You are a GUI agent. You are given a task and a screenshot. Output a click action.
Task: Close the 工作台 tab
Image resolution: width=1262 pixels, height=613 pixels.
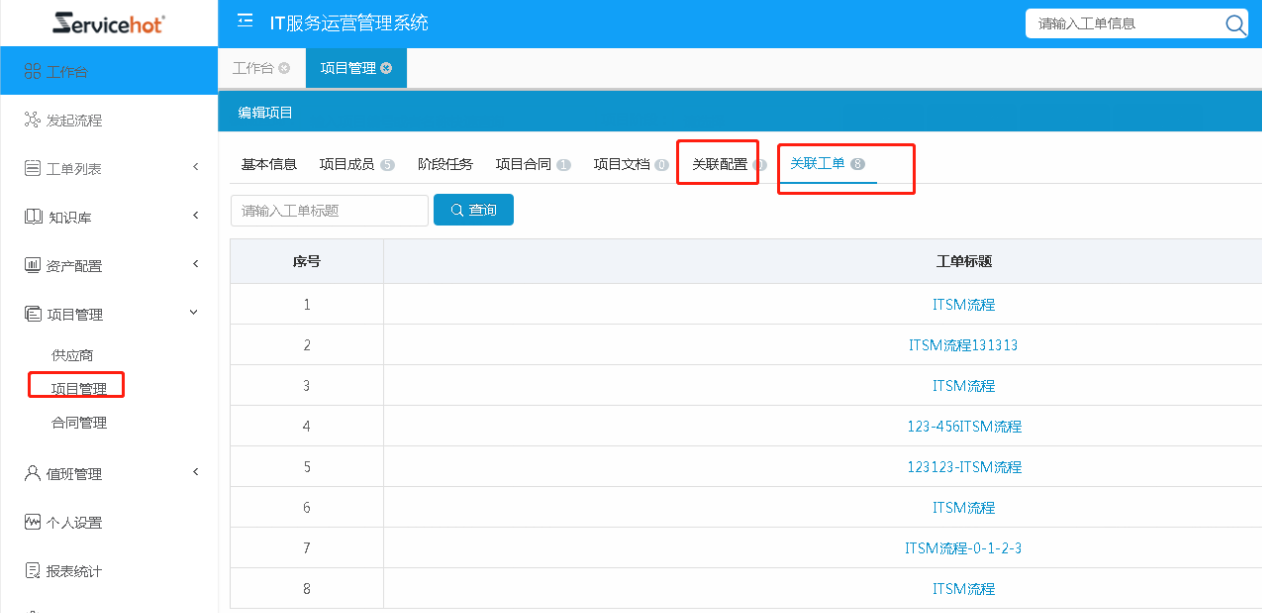285,68
